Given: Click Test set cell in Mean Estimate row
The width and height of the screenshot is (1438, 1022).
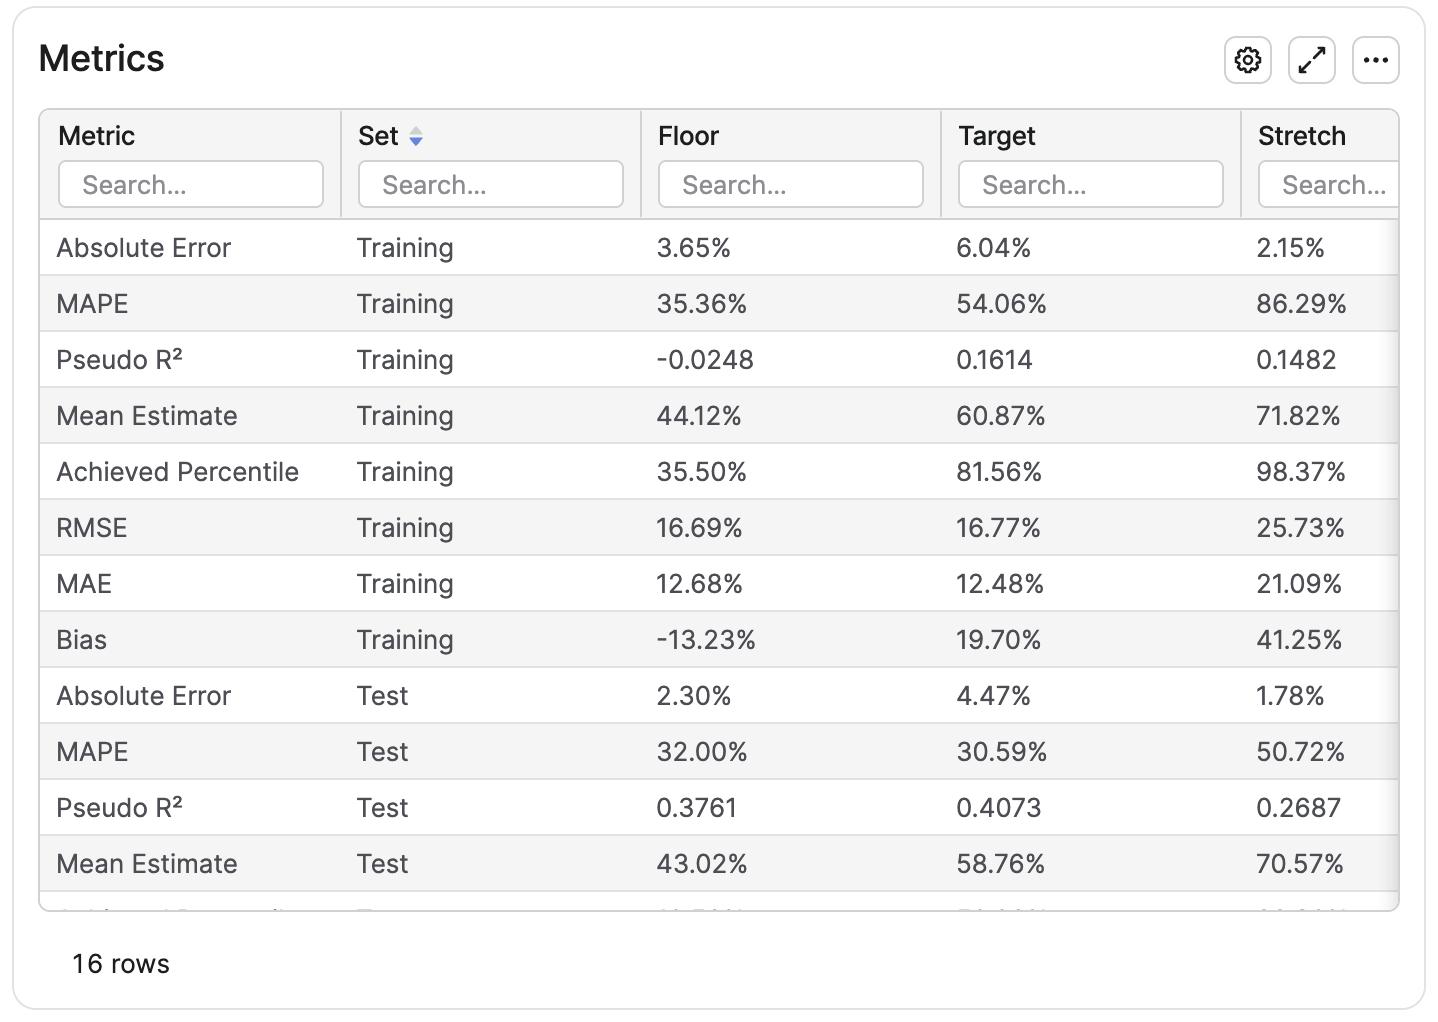Looking at the screenshot, I should tap(383, 864).
